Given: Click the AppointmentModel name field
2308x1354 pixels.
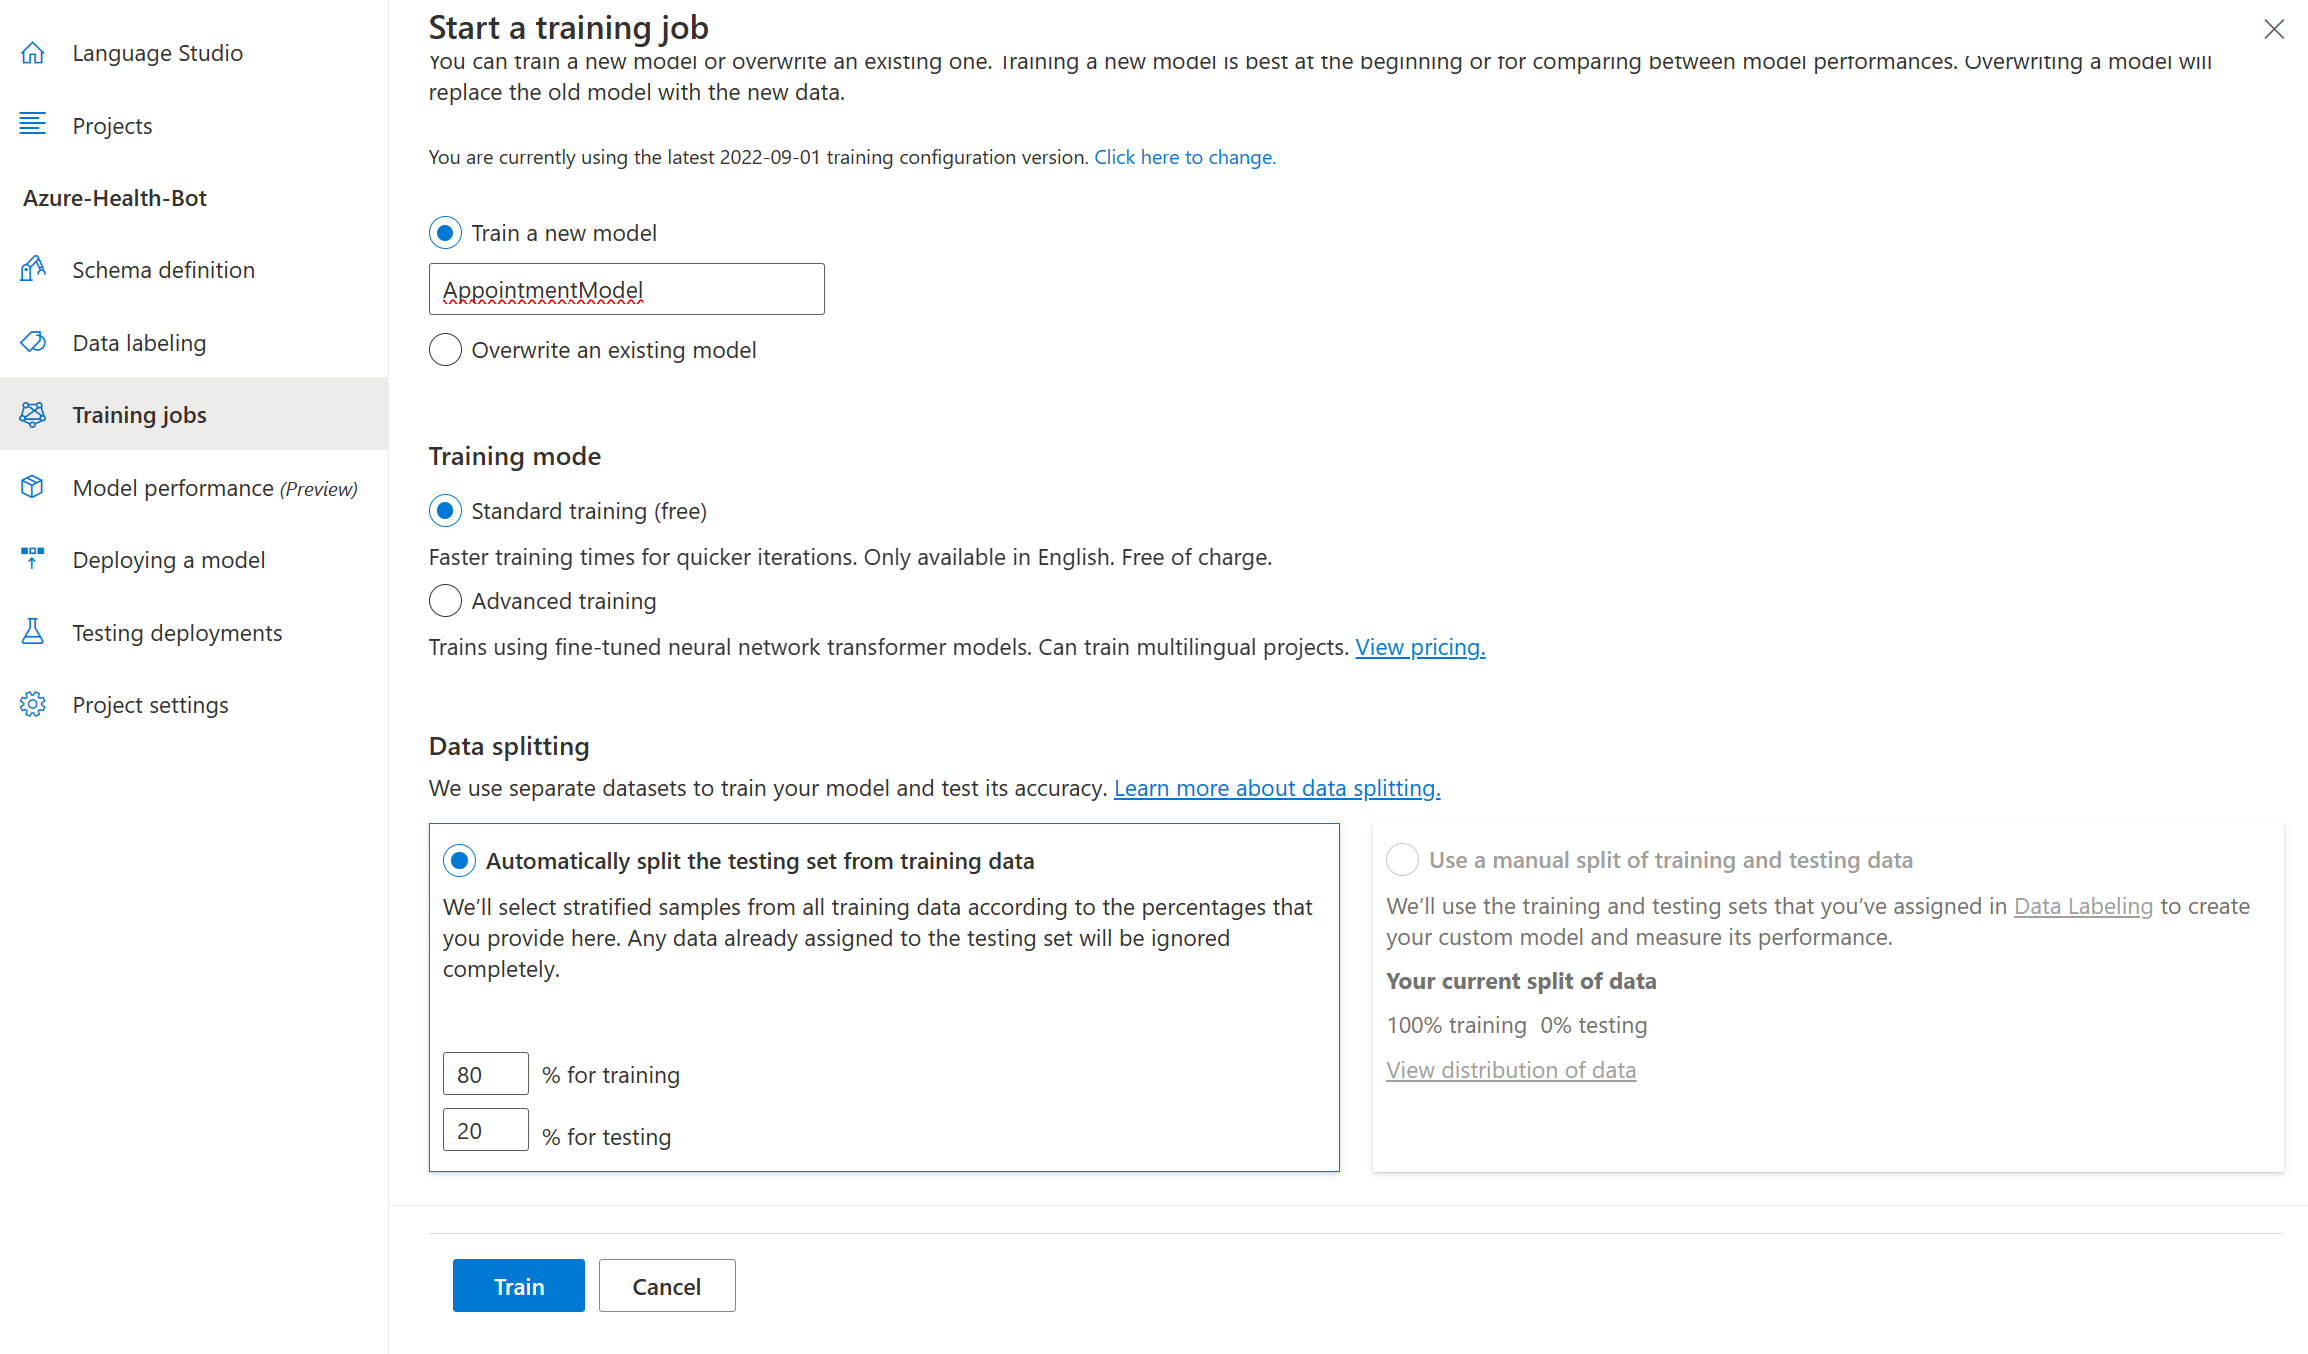Looking at the screenshot, I should coord(626,288).
